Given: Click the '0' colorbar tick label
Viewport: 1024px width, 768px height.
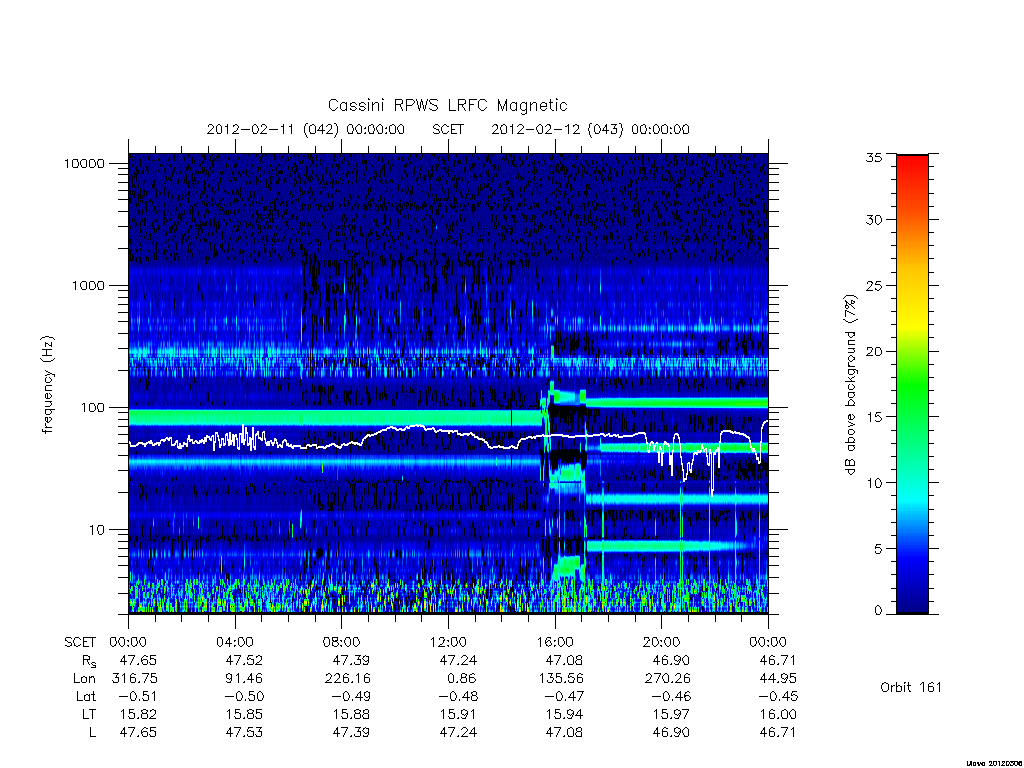Looking at the screenshot, I should pyautogui.click(x=877, y=610).
